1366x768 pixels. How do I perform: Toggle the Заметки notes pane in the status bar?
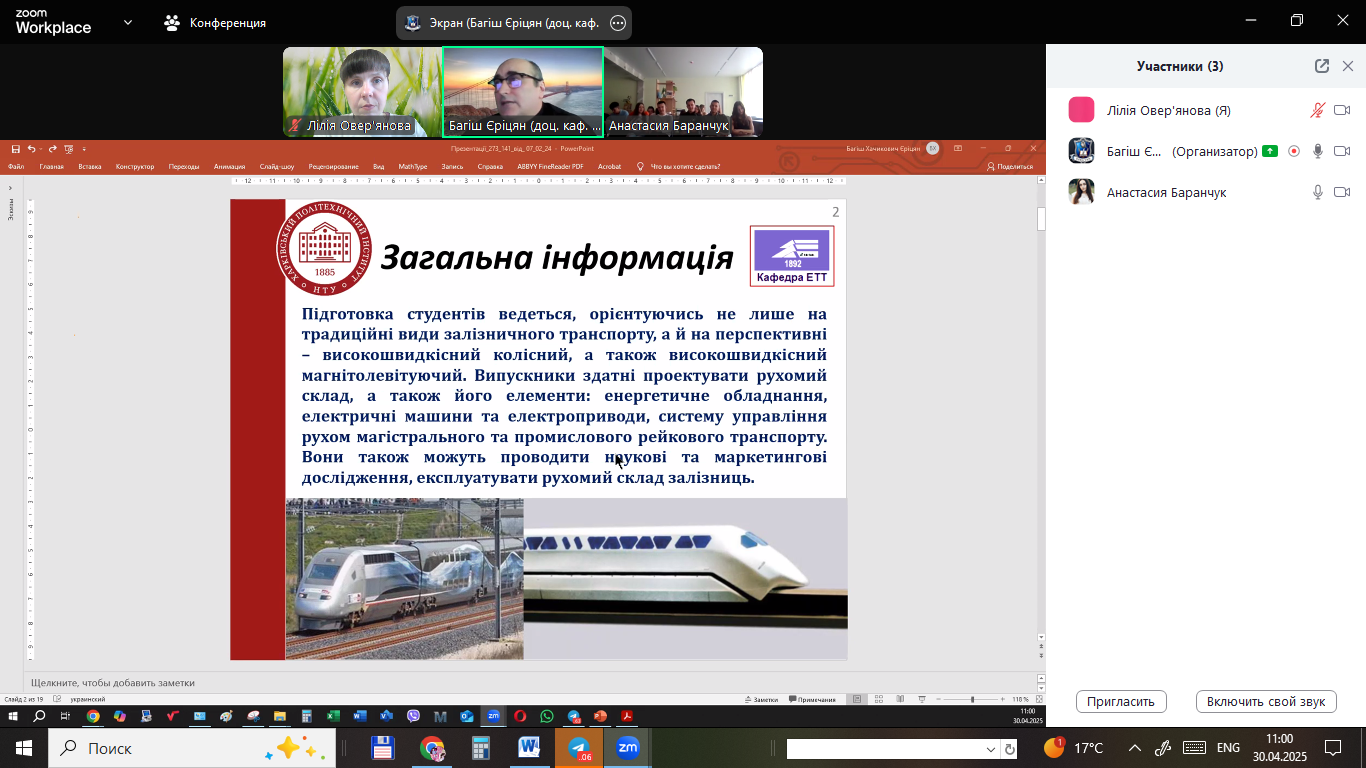(760, 699)
